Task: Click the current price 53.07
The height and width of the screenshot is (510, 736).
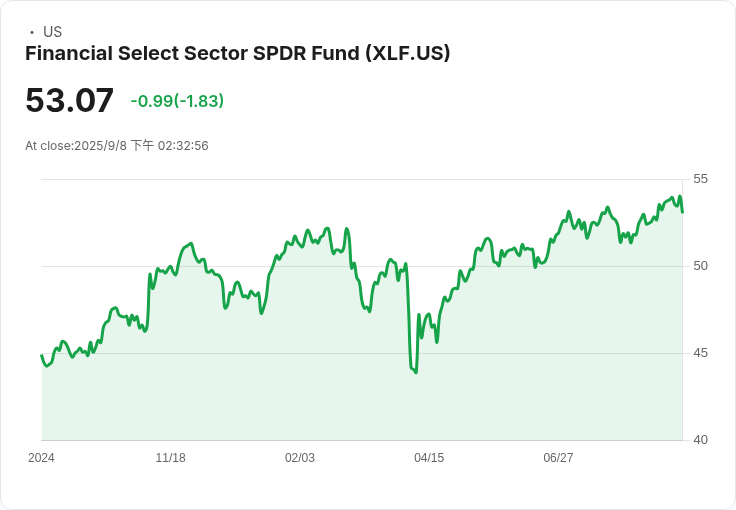Action: [x=69, y=100]
